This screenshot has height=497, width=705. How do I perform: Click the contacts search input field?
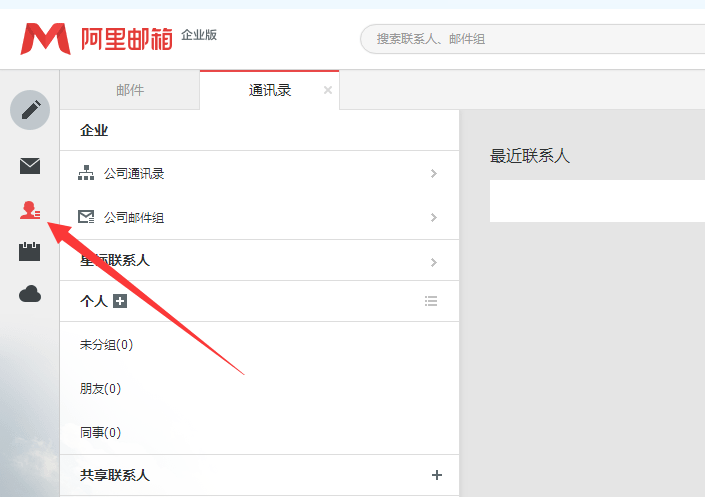530,39
